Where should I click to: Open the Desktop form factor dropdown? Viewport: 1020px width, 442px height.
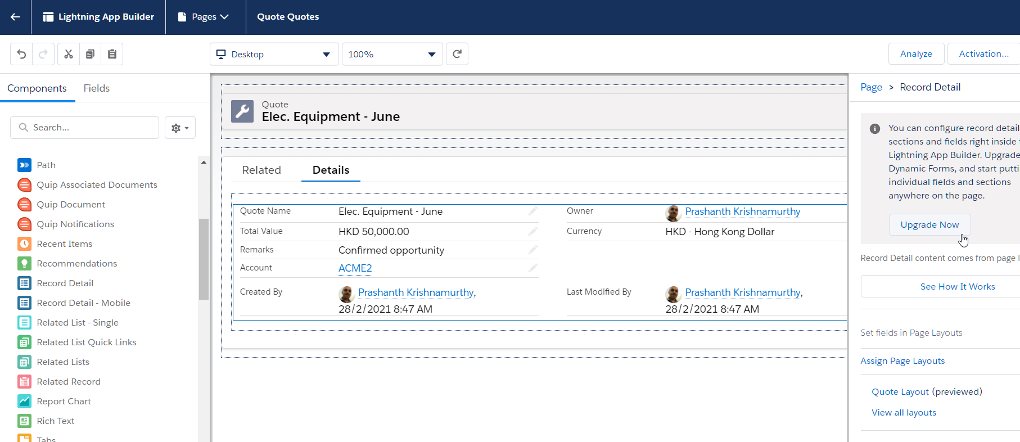[x=274, y=54]
